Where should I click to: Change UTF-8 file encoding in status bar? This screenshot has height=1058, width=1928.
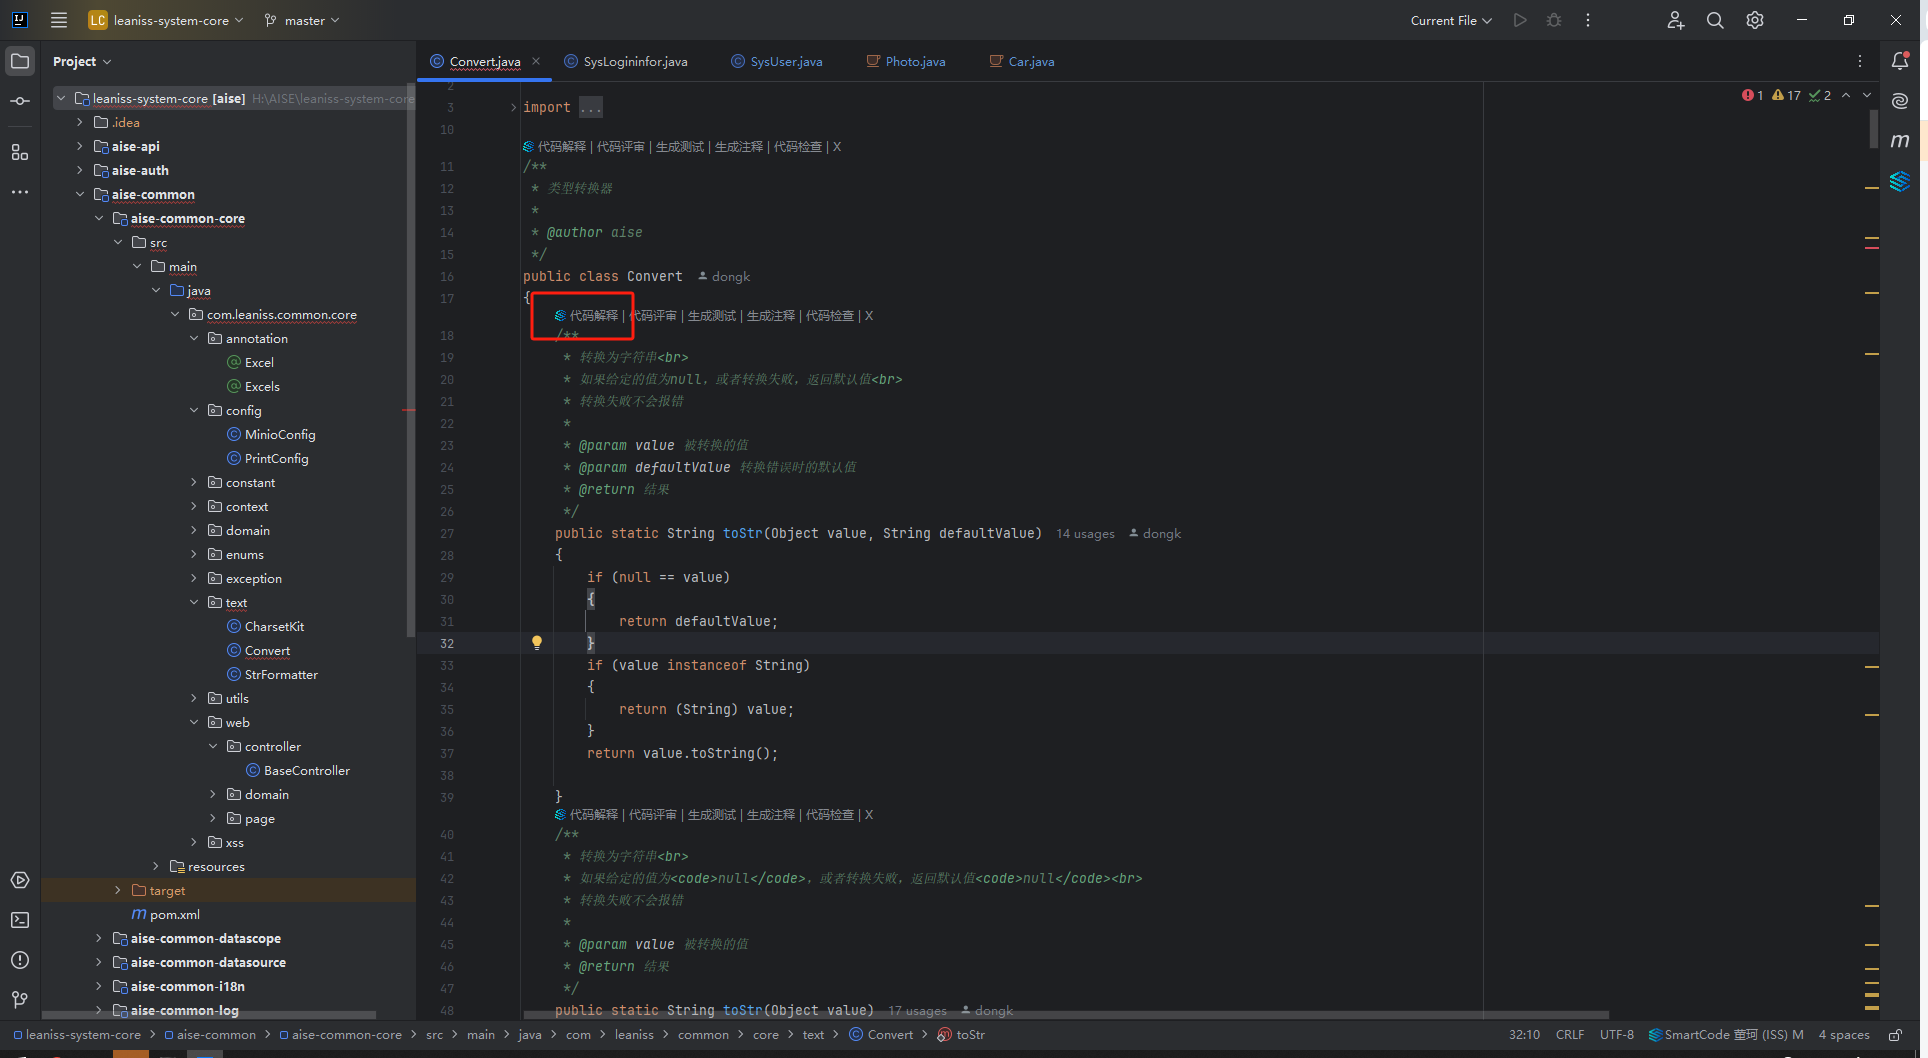pos(1617,1035)
